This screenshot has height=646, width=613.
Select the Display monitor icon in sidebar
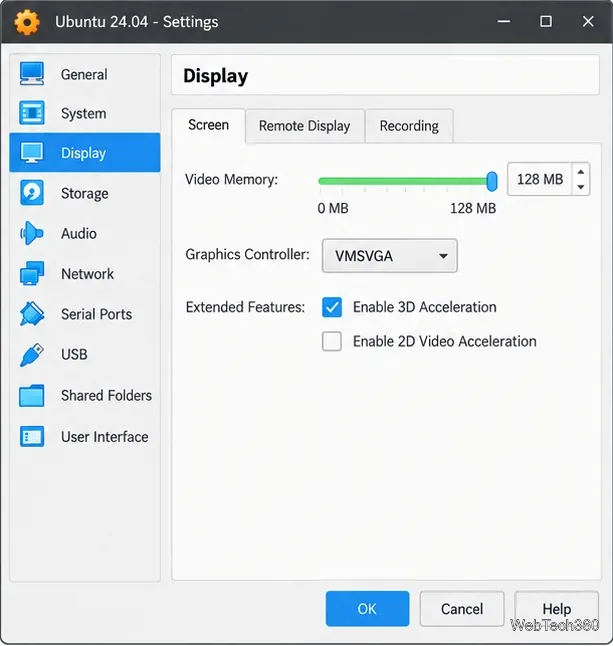(32, 153)
